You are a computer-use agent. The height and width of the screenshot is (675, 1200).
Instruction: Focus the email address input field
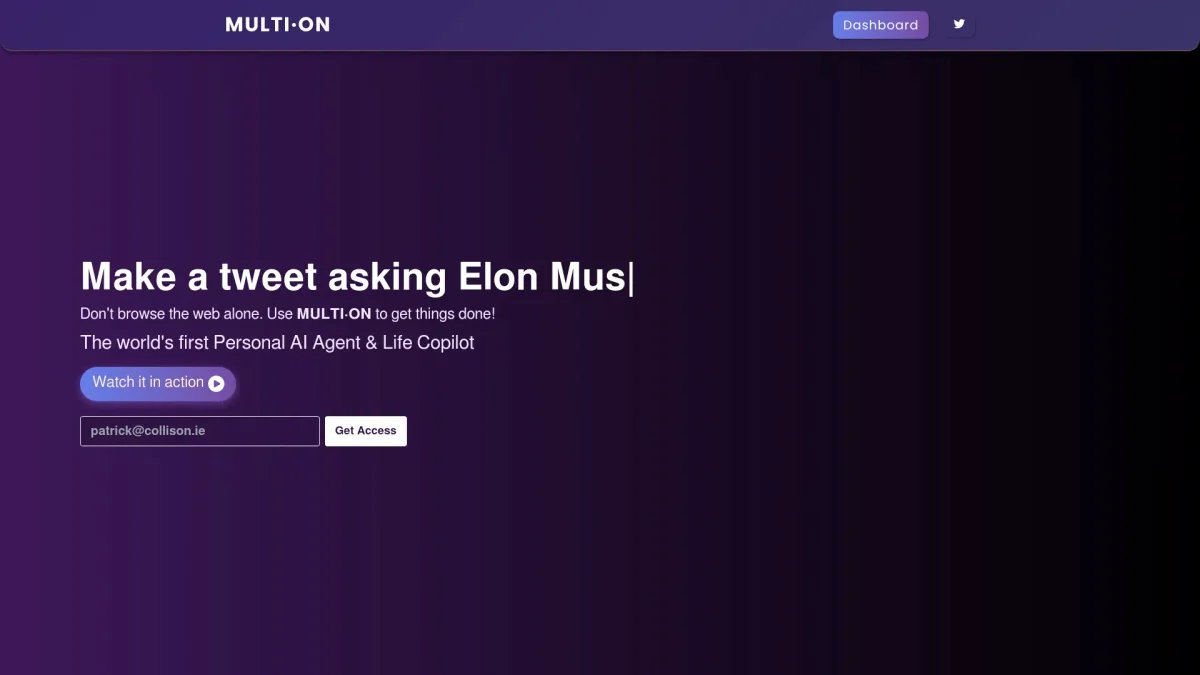200,431
